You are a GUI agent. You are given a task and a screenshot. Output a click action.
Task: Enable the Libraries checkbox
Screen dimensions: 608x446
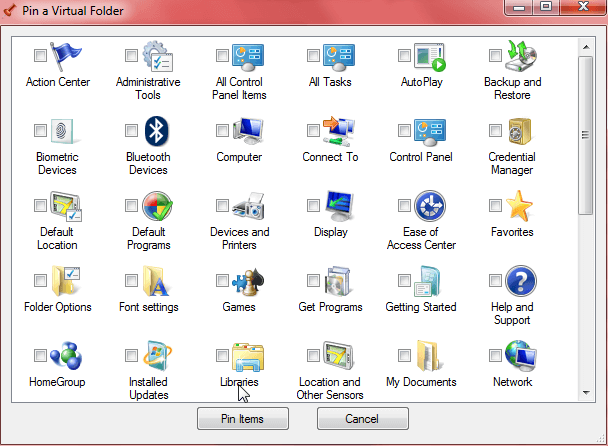coord(223,354)
